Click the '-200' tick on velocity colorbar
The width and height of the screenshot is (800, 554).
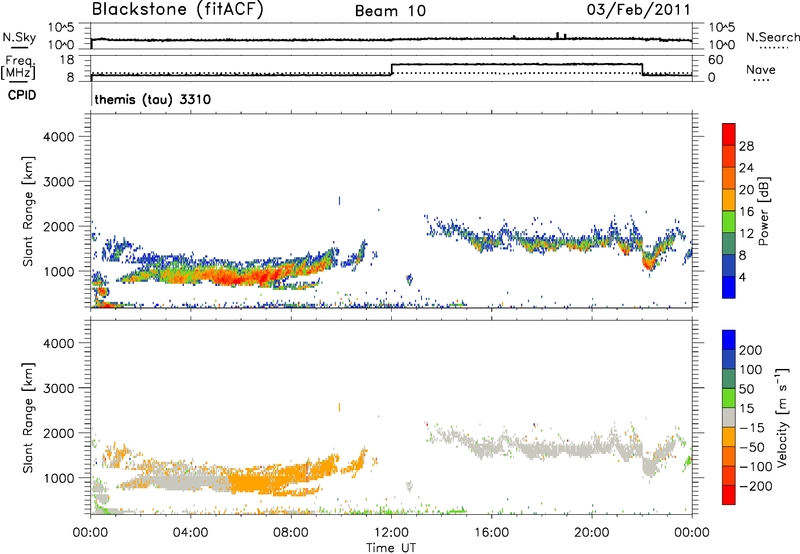pos(755,486)
